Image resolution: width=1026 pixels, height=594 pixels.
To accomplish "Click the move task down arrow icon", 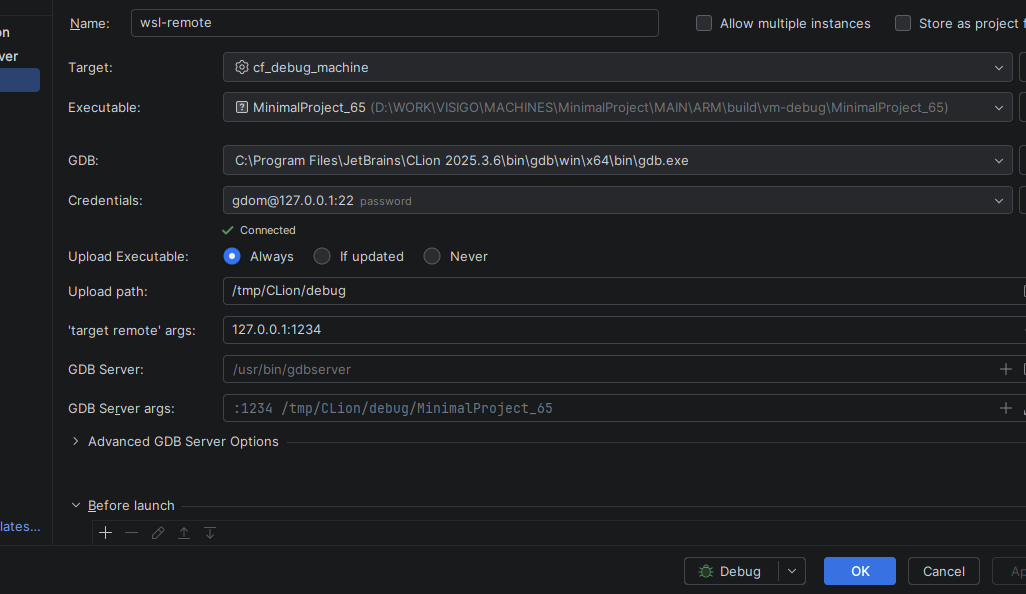I will [x=210, y=533].
